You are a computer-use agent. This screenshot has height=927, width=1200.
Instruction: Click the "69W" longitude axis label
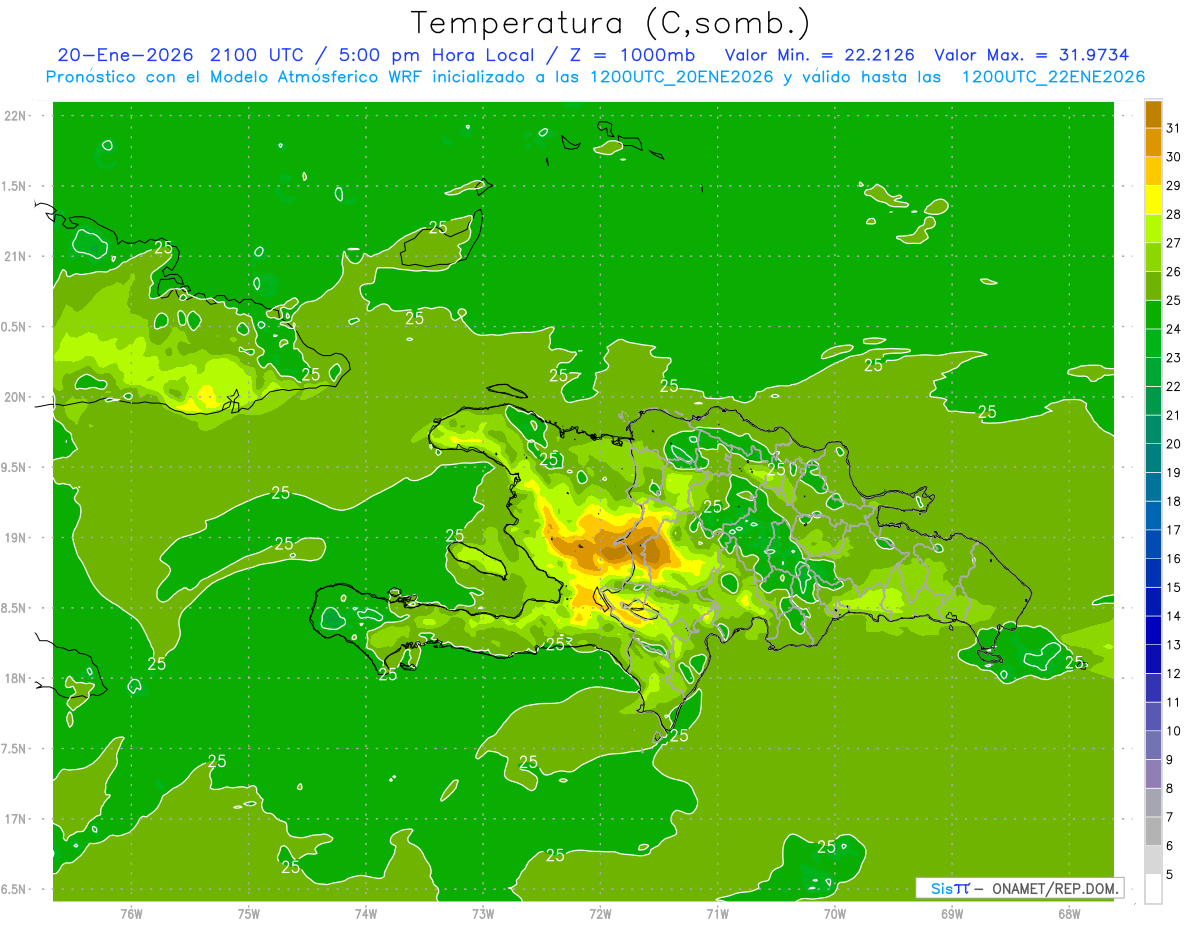[952, 914]
